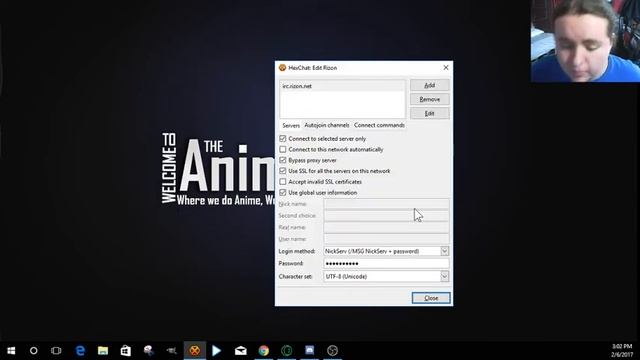Click the Close button
The width and height of the screenshot is (640, 360).
pyautogui.click(x=431, y=298)
